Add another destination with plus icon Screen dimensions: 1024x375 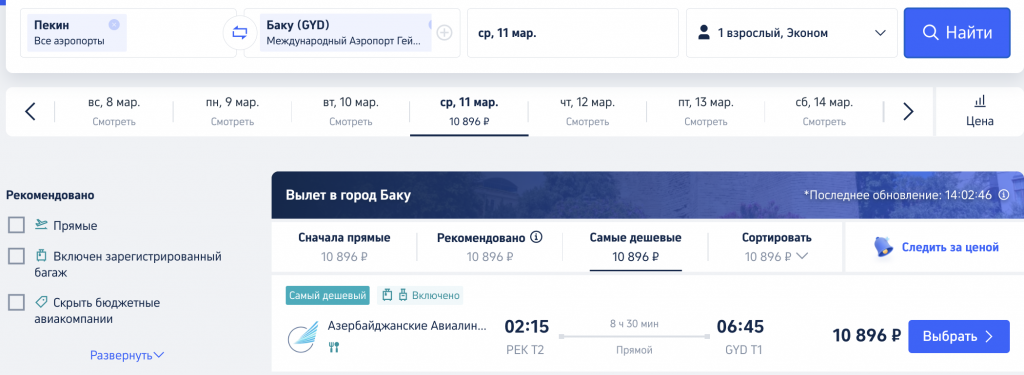click(444, 33)
